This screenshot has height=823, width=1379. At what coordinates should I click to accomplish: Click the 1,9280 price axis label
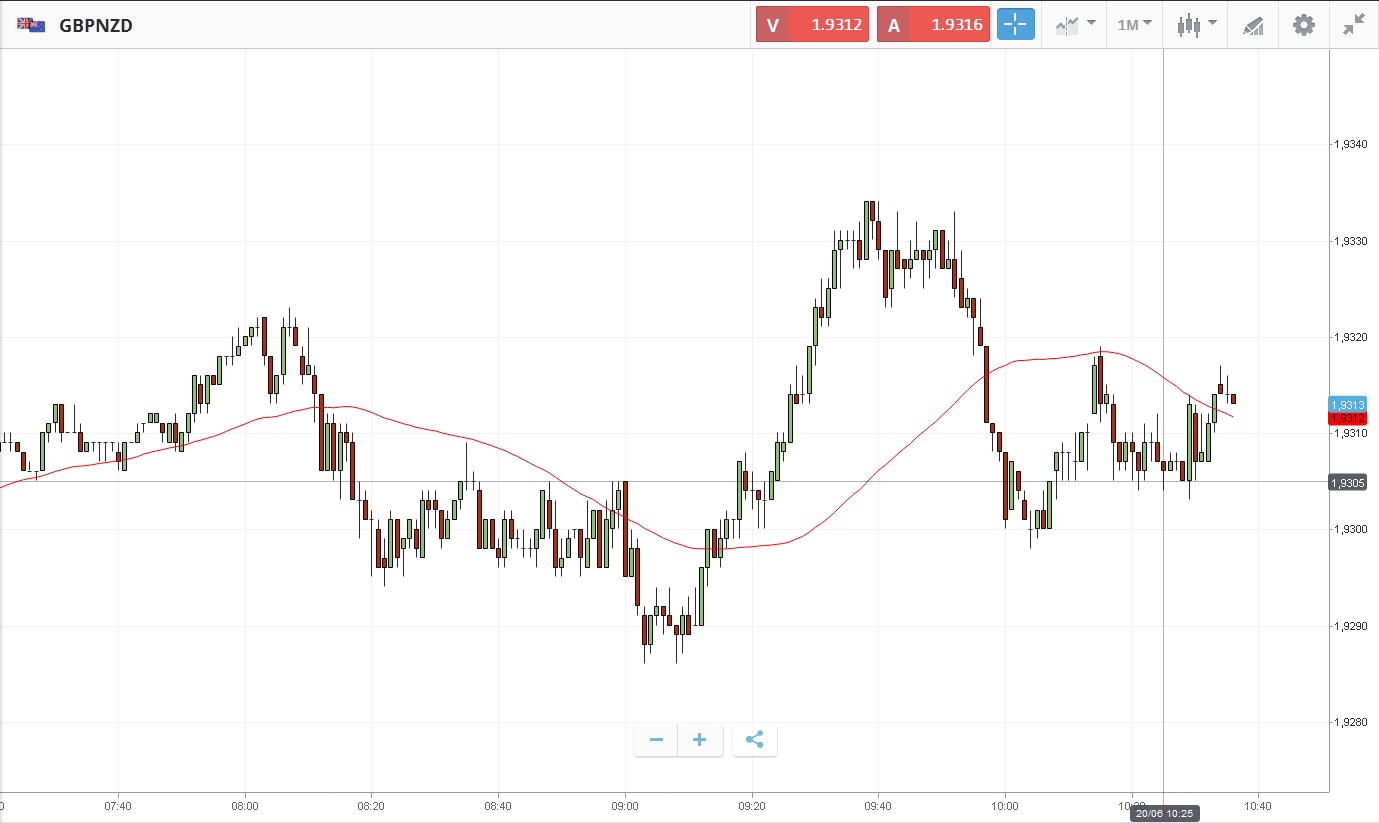tap(1351, 722)
